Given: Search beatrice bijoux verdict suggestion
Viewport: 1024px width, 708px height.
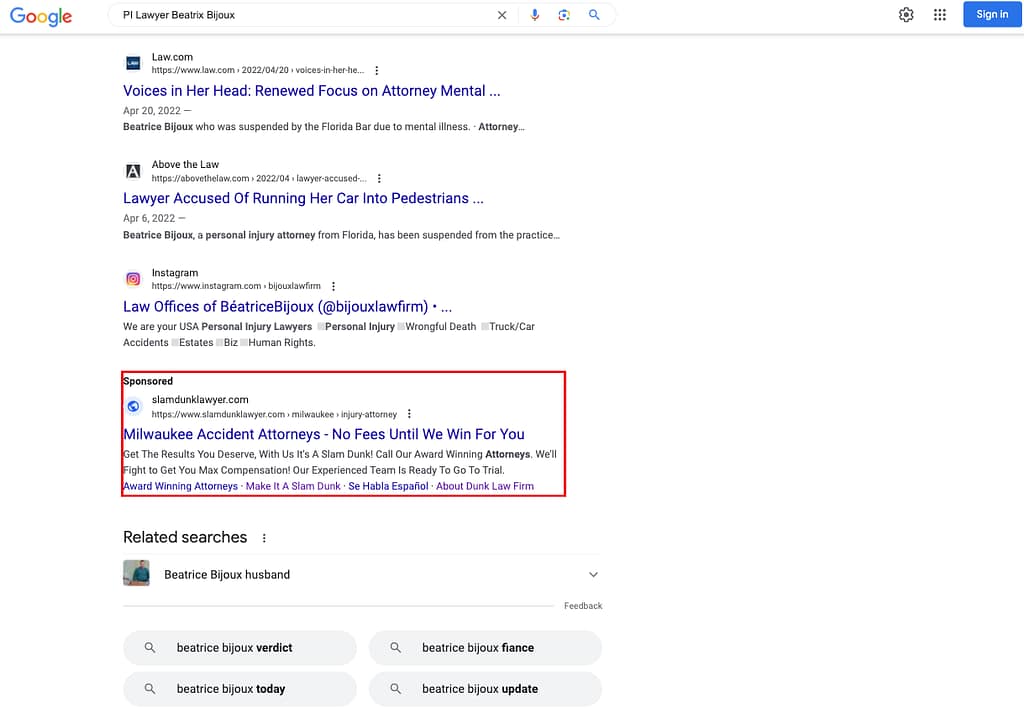Looking at the screenshot, I should point(240,648).
